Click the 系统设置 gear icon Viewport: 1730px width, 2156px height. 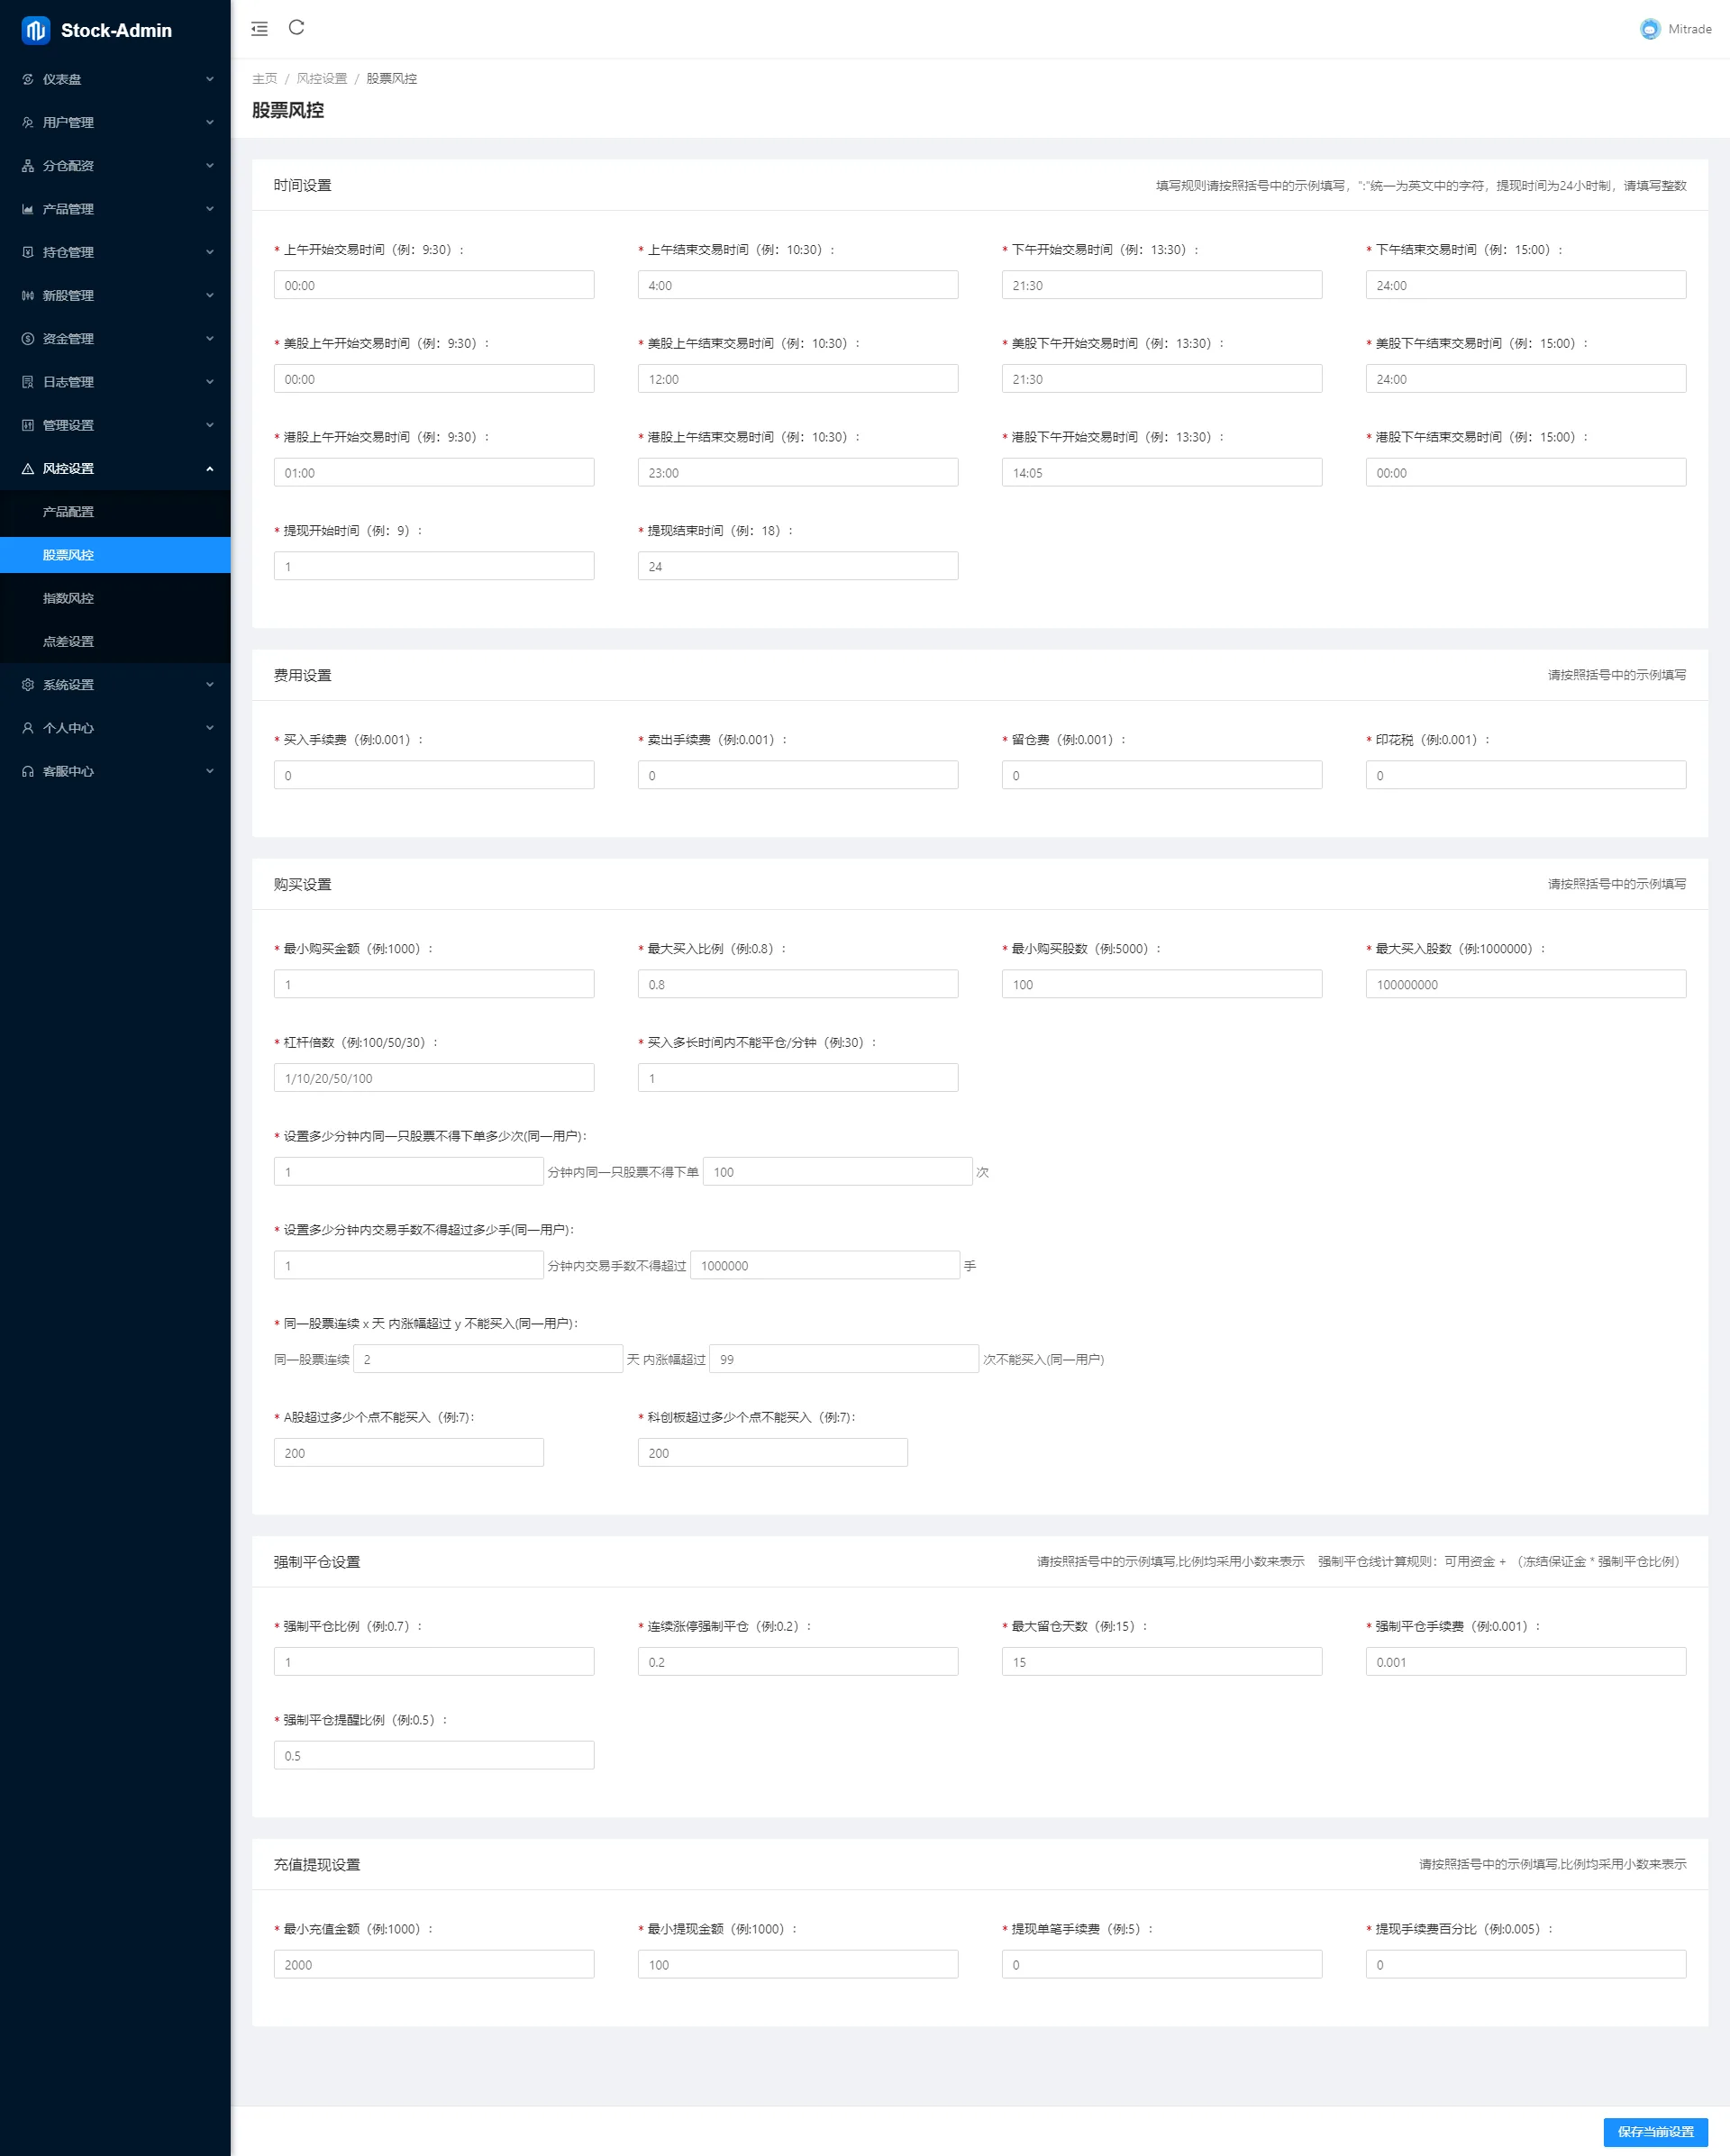pyautogui.click(x=28, y=685)
